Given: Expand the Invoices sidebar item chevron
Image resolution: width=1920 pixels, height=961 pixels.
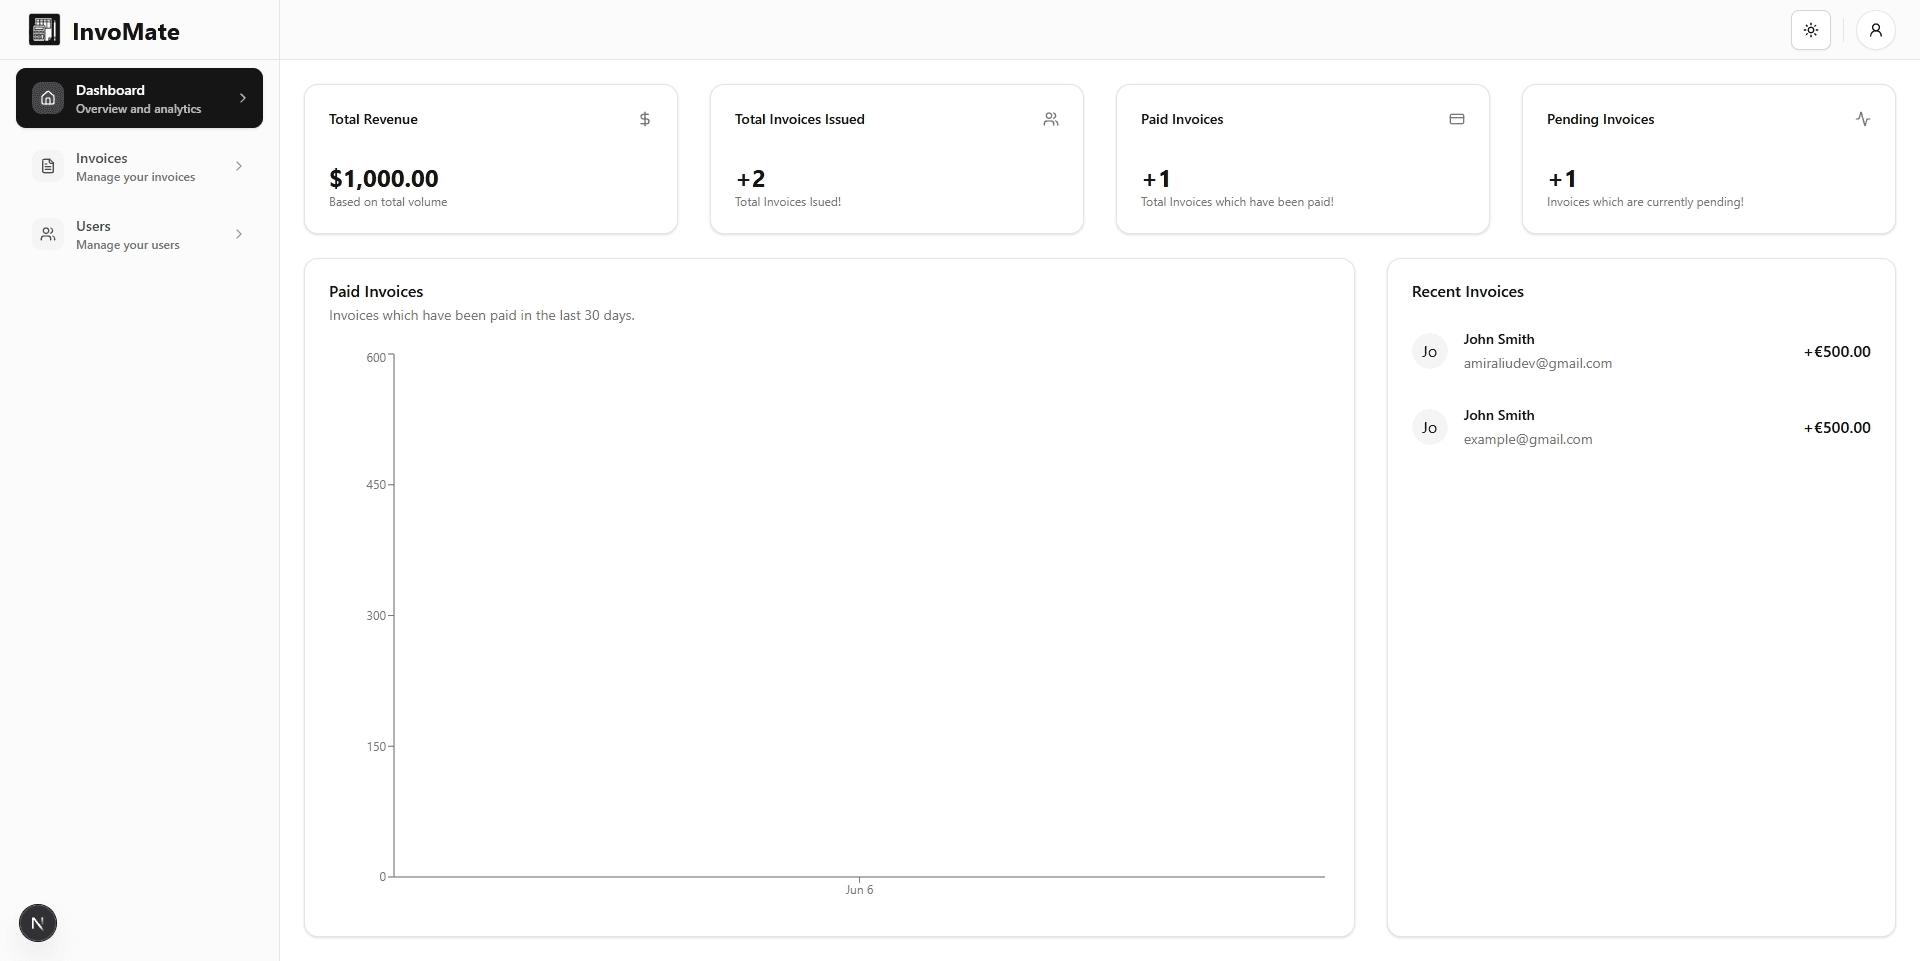Looking at the screenshot, I should (x=240, y=166).
